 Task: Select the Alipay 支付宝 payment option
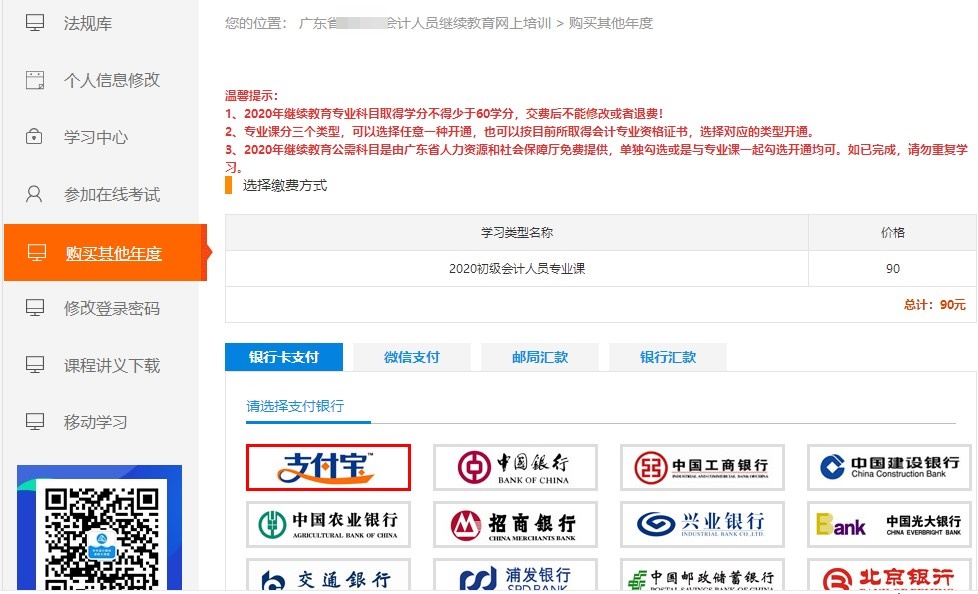pyautogui.click(x=328, y=466)
